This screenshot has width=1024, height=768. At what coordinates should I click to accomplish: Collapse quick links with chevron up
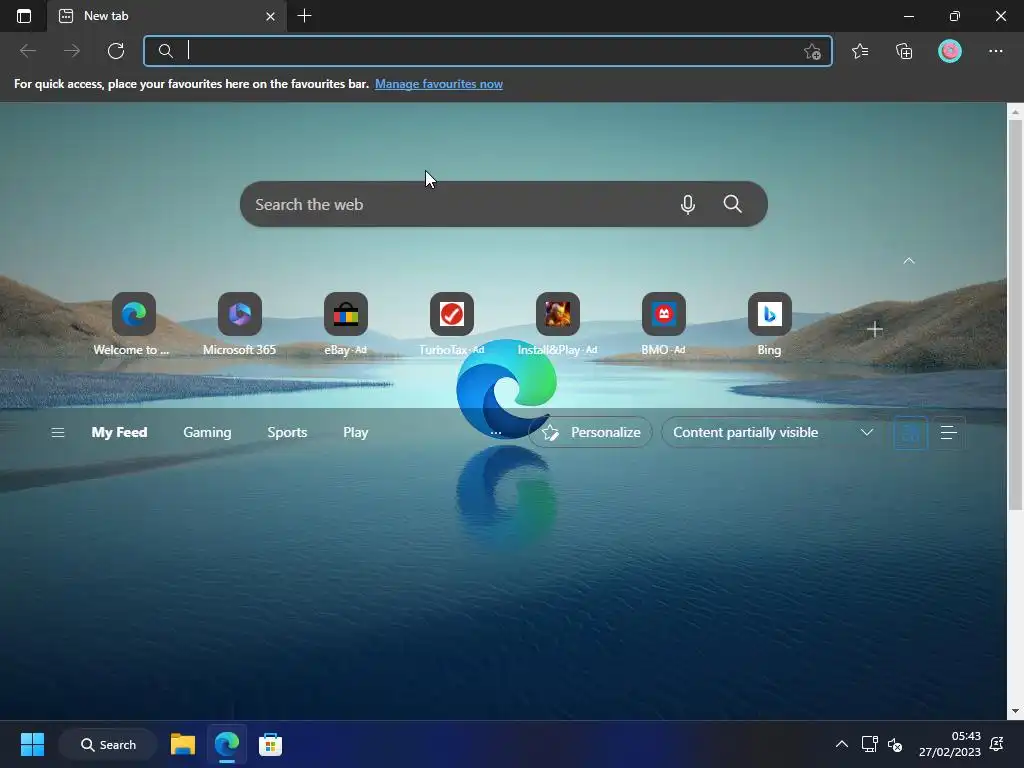point(908,261)
